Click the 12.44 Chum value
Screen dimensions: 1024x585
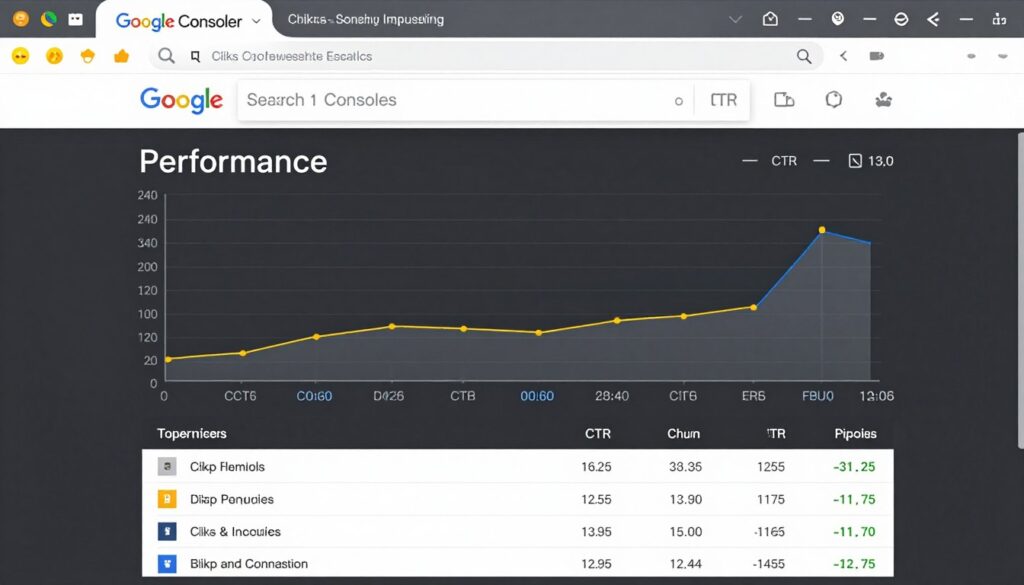[686, 563]
